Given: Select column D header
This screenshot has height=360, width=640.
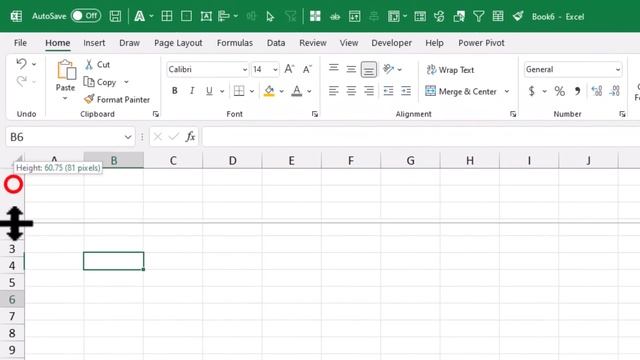Looking at the screenshot, I should [232, 160].
